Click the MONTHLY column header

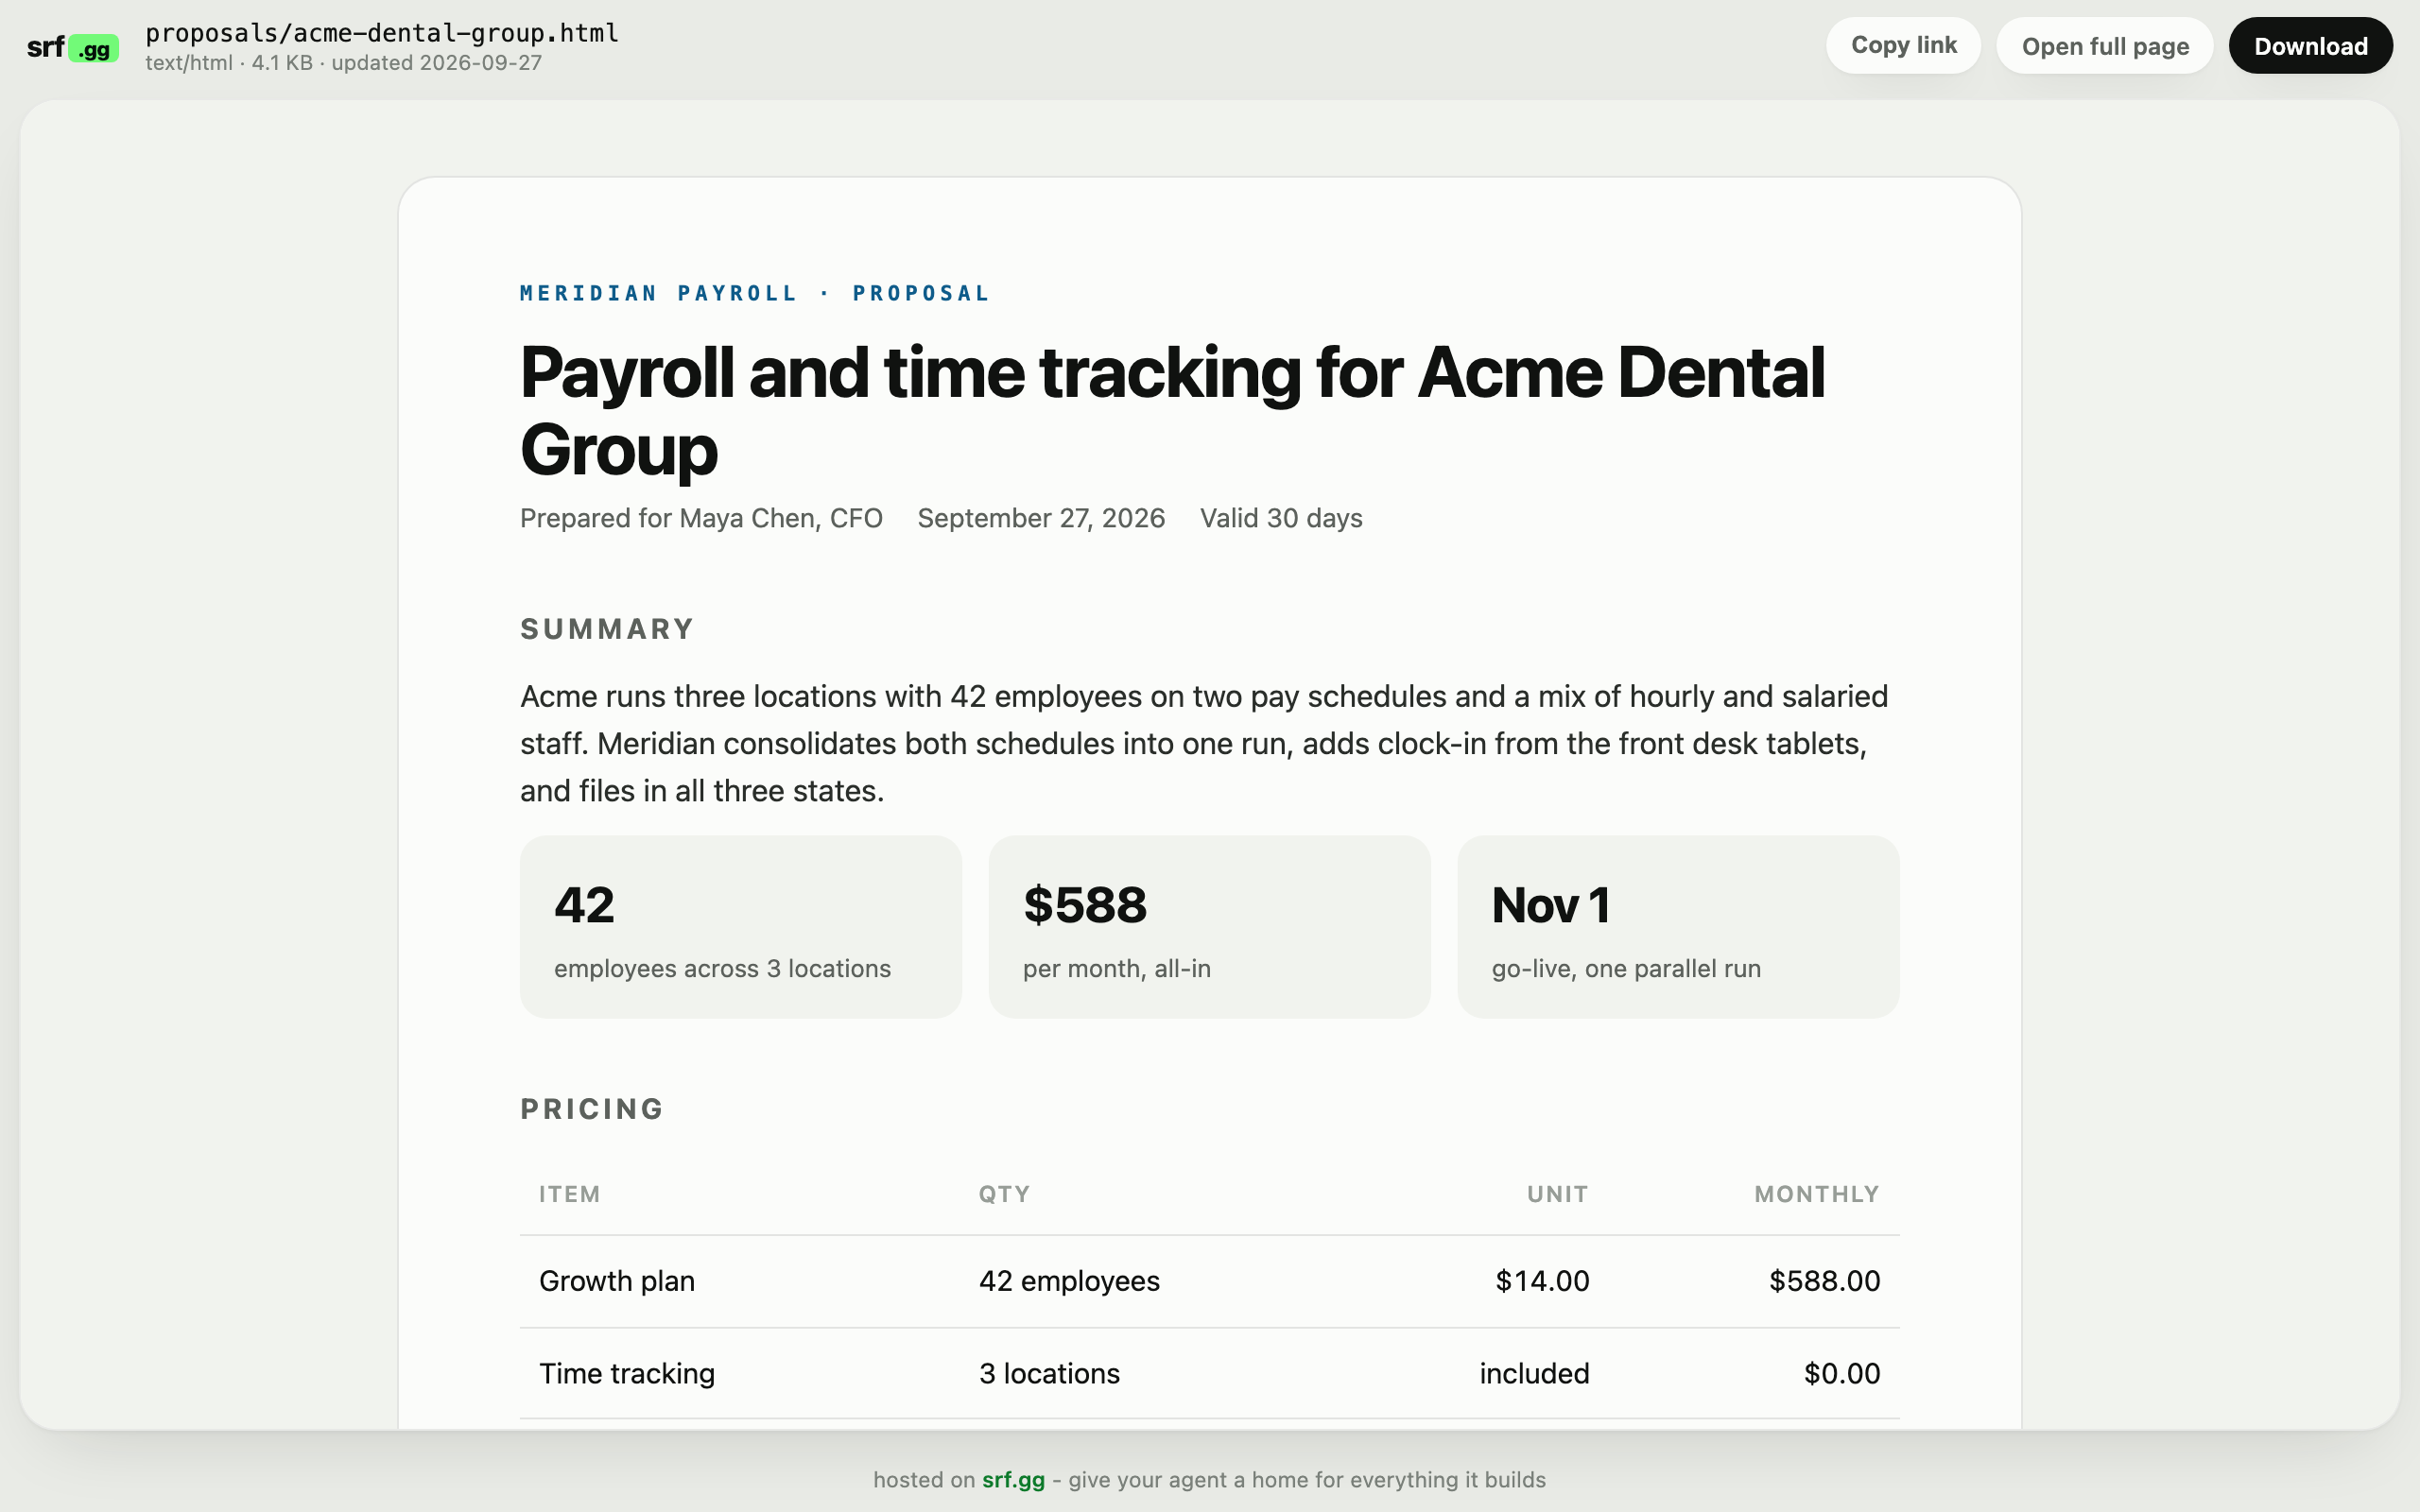click(x=1817, y=1194)
